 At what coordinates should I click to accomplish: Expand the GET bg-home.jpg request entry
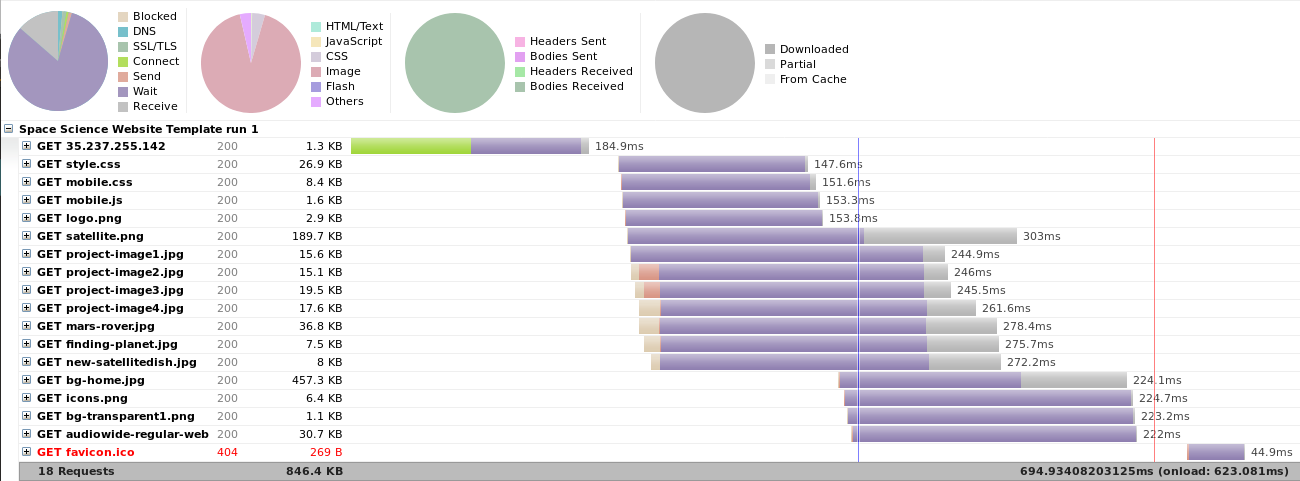point(27,380)
